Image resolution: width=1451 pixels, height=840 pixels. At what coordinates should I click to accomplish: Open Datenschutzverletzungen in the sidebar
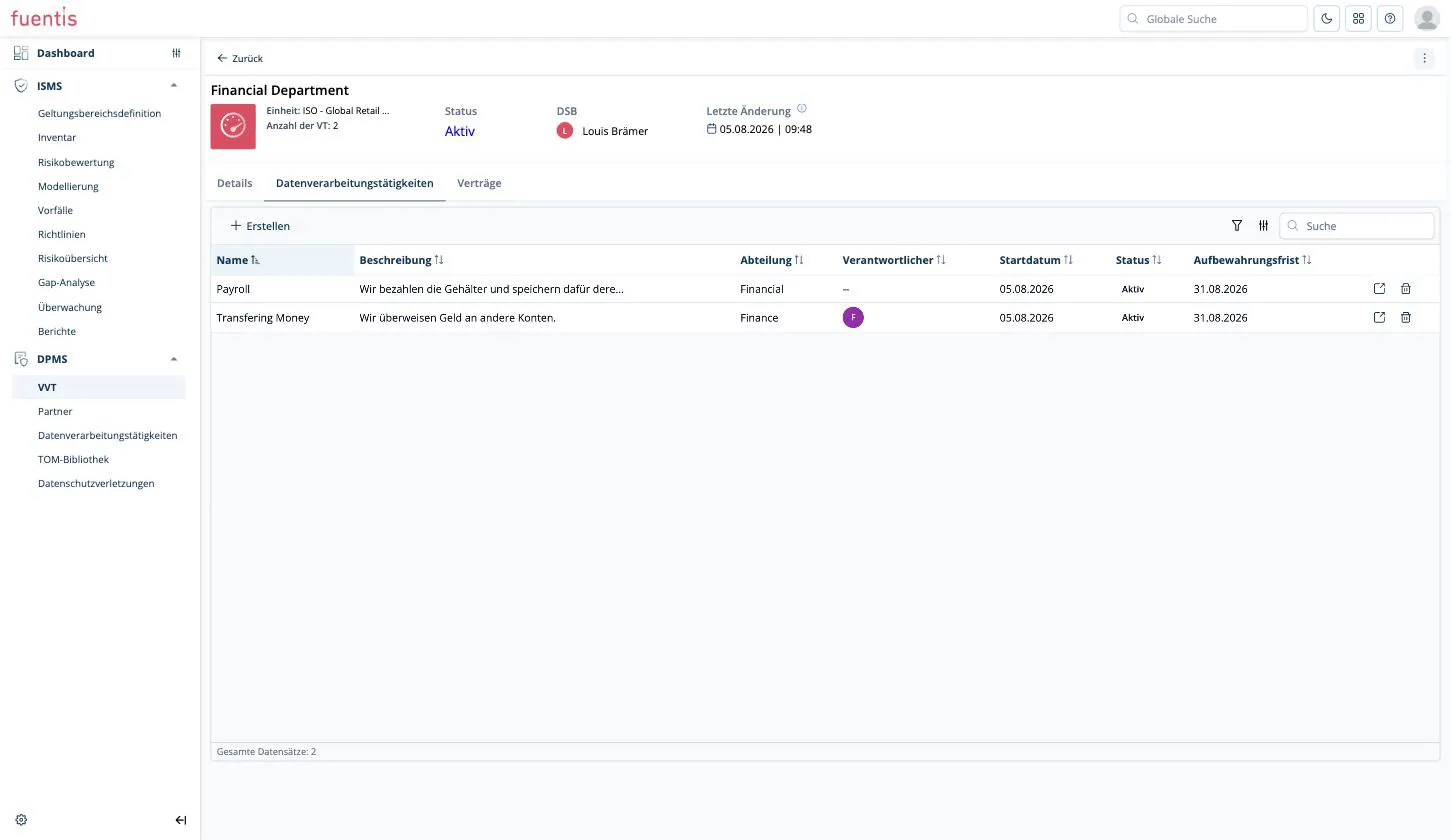[x=96, y=484]
